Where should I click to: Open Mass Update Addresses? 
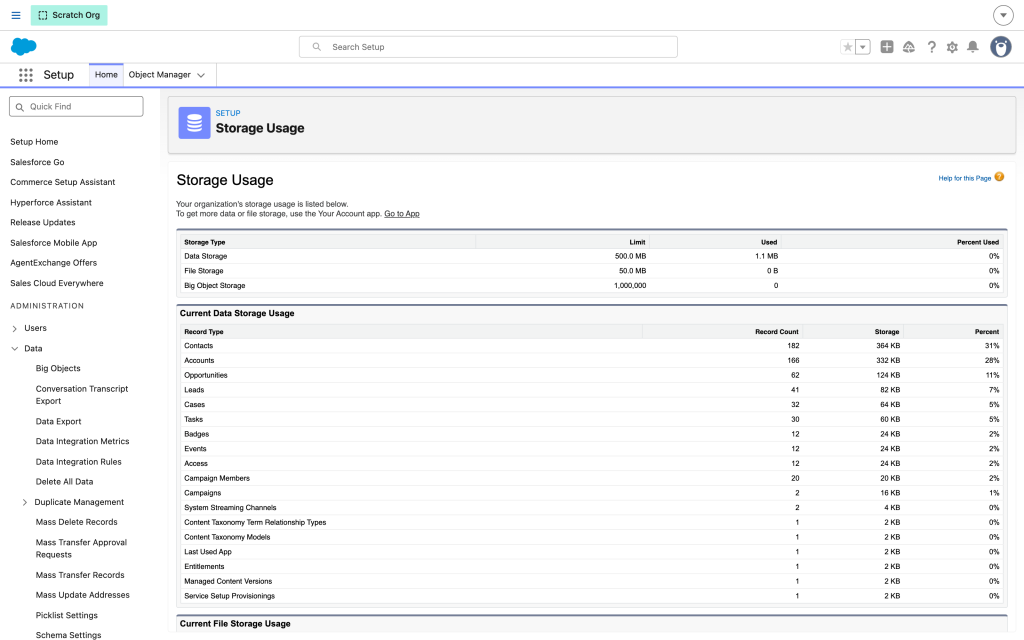coord(82,595)
